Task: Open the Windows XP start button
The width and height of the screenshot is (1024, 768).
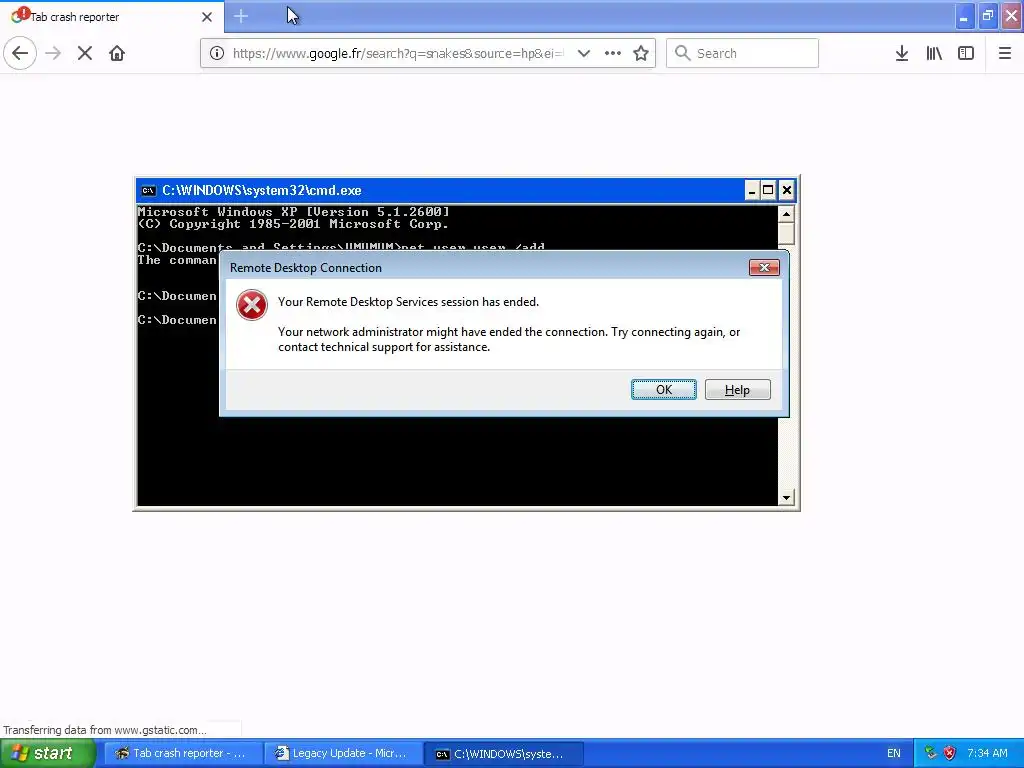Action: (x=47, y=753)
